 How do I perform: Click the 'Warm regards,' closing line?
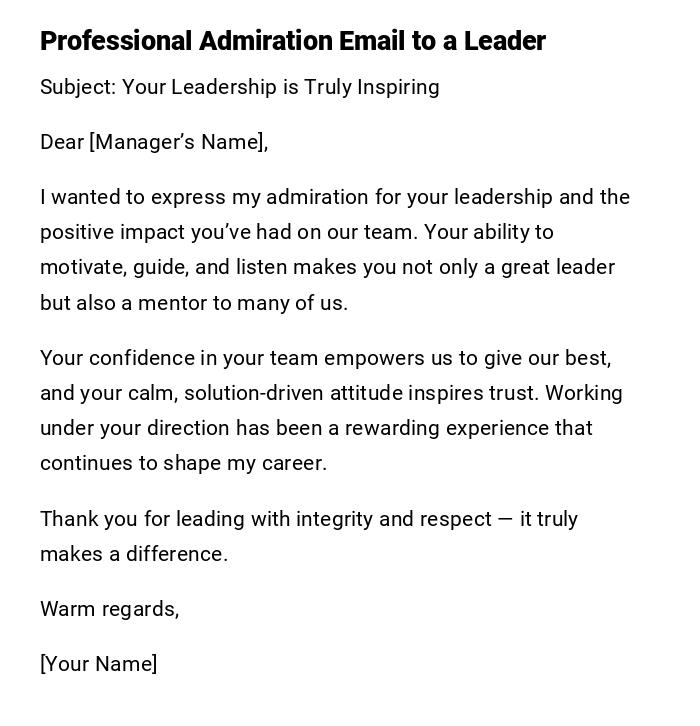coord(109,609)
